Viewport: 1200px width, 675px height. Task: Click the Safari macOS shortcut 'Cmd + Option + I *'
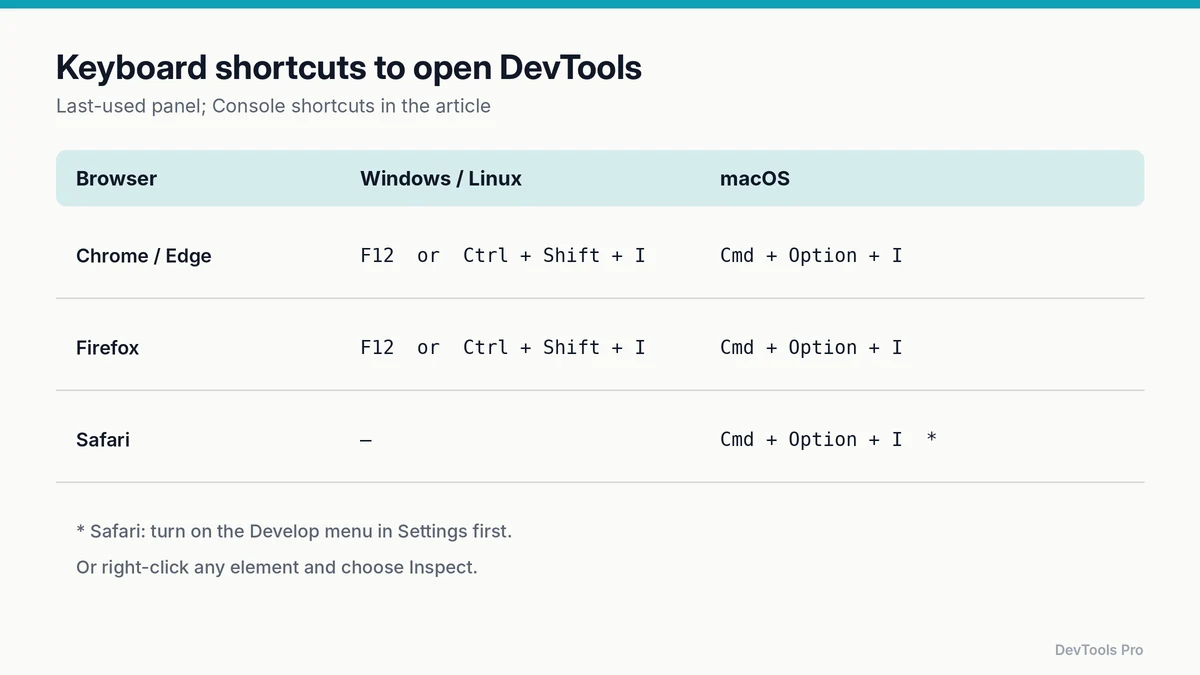pos(828,440)
